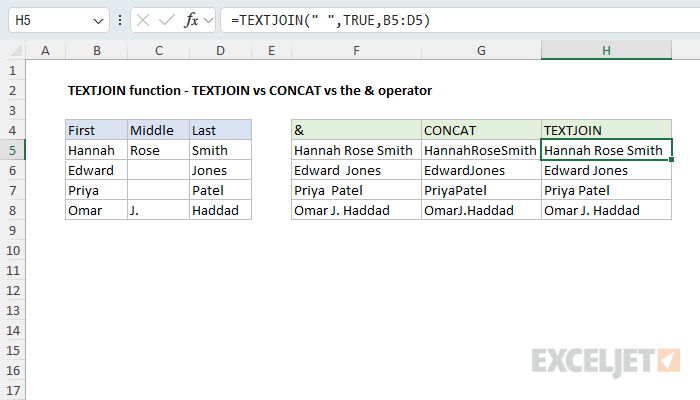The width and height of the screenshot is (700, 400).
Task: Select row 8 header
Action: (x=12, y=210)
